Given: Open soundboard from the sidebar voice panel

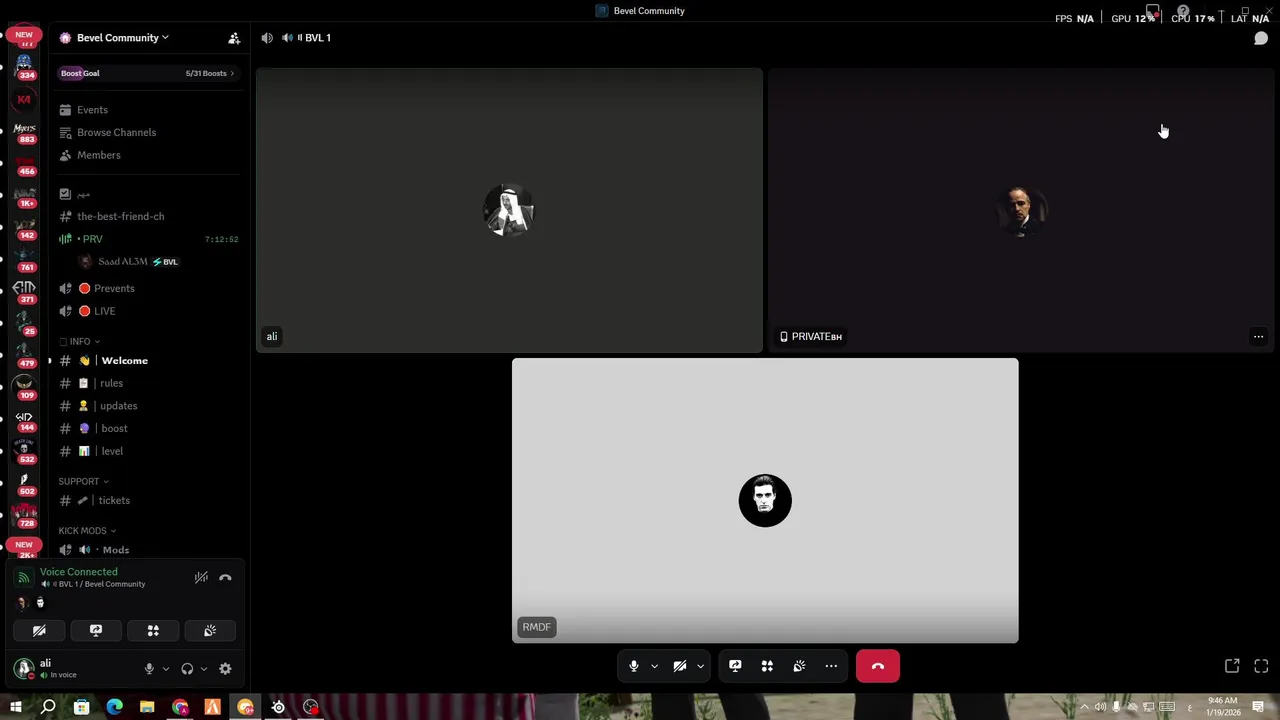Looking at the screenshot, I should [210, 631].
